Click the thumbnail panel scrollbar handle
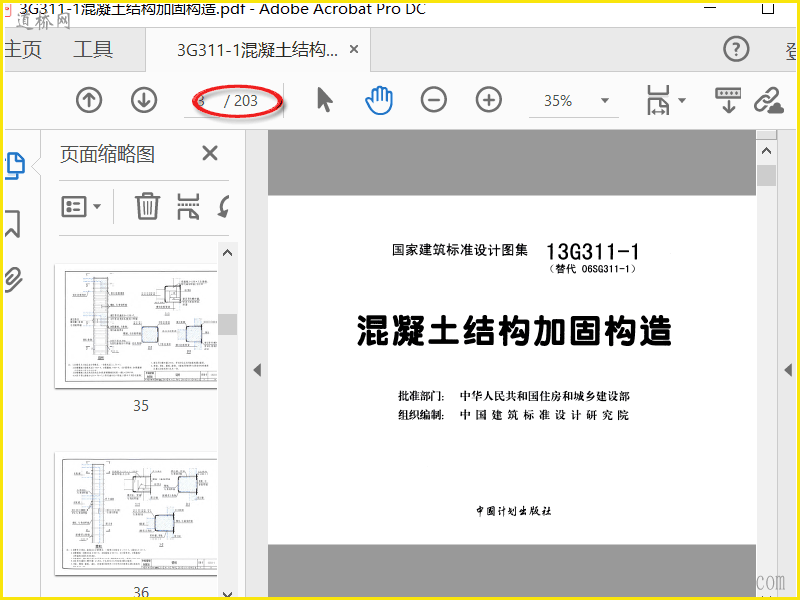 click(228, 324)
